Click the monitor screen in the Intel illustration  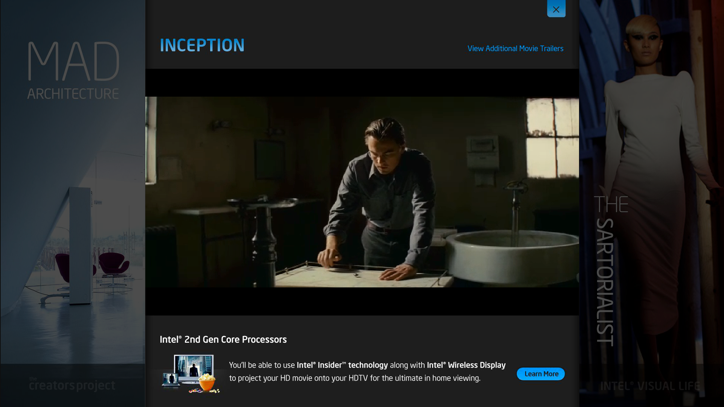pyautogui.click(x=194, y=367)
